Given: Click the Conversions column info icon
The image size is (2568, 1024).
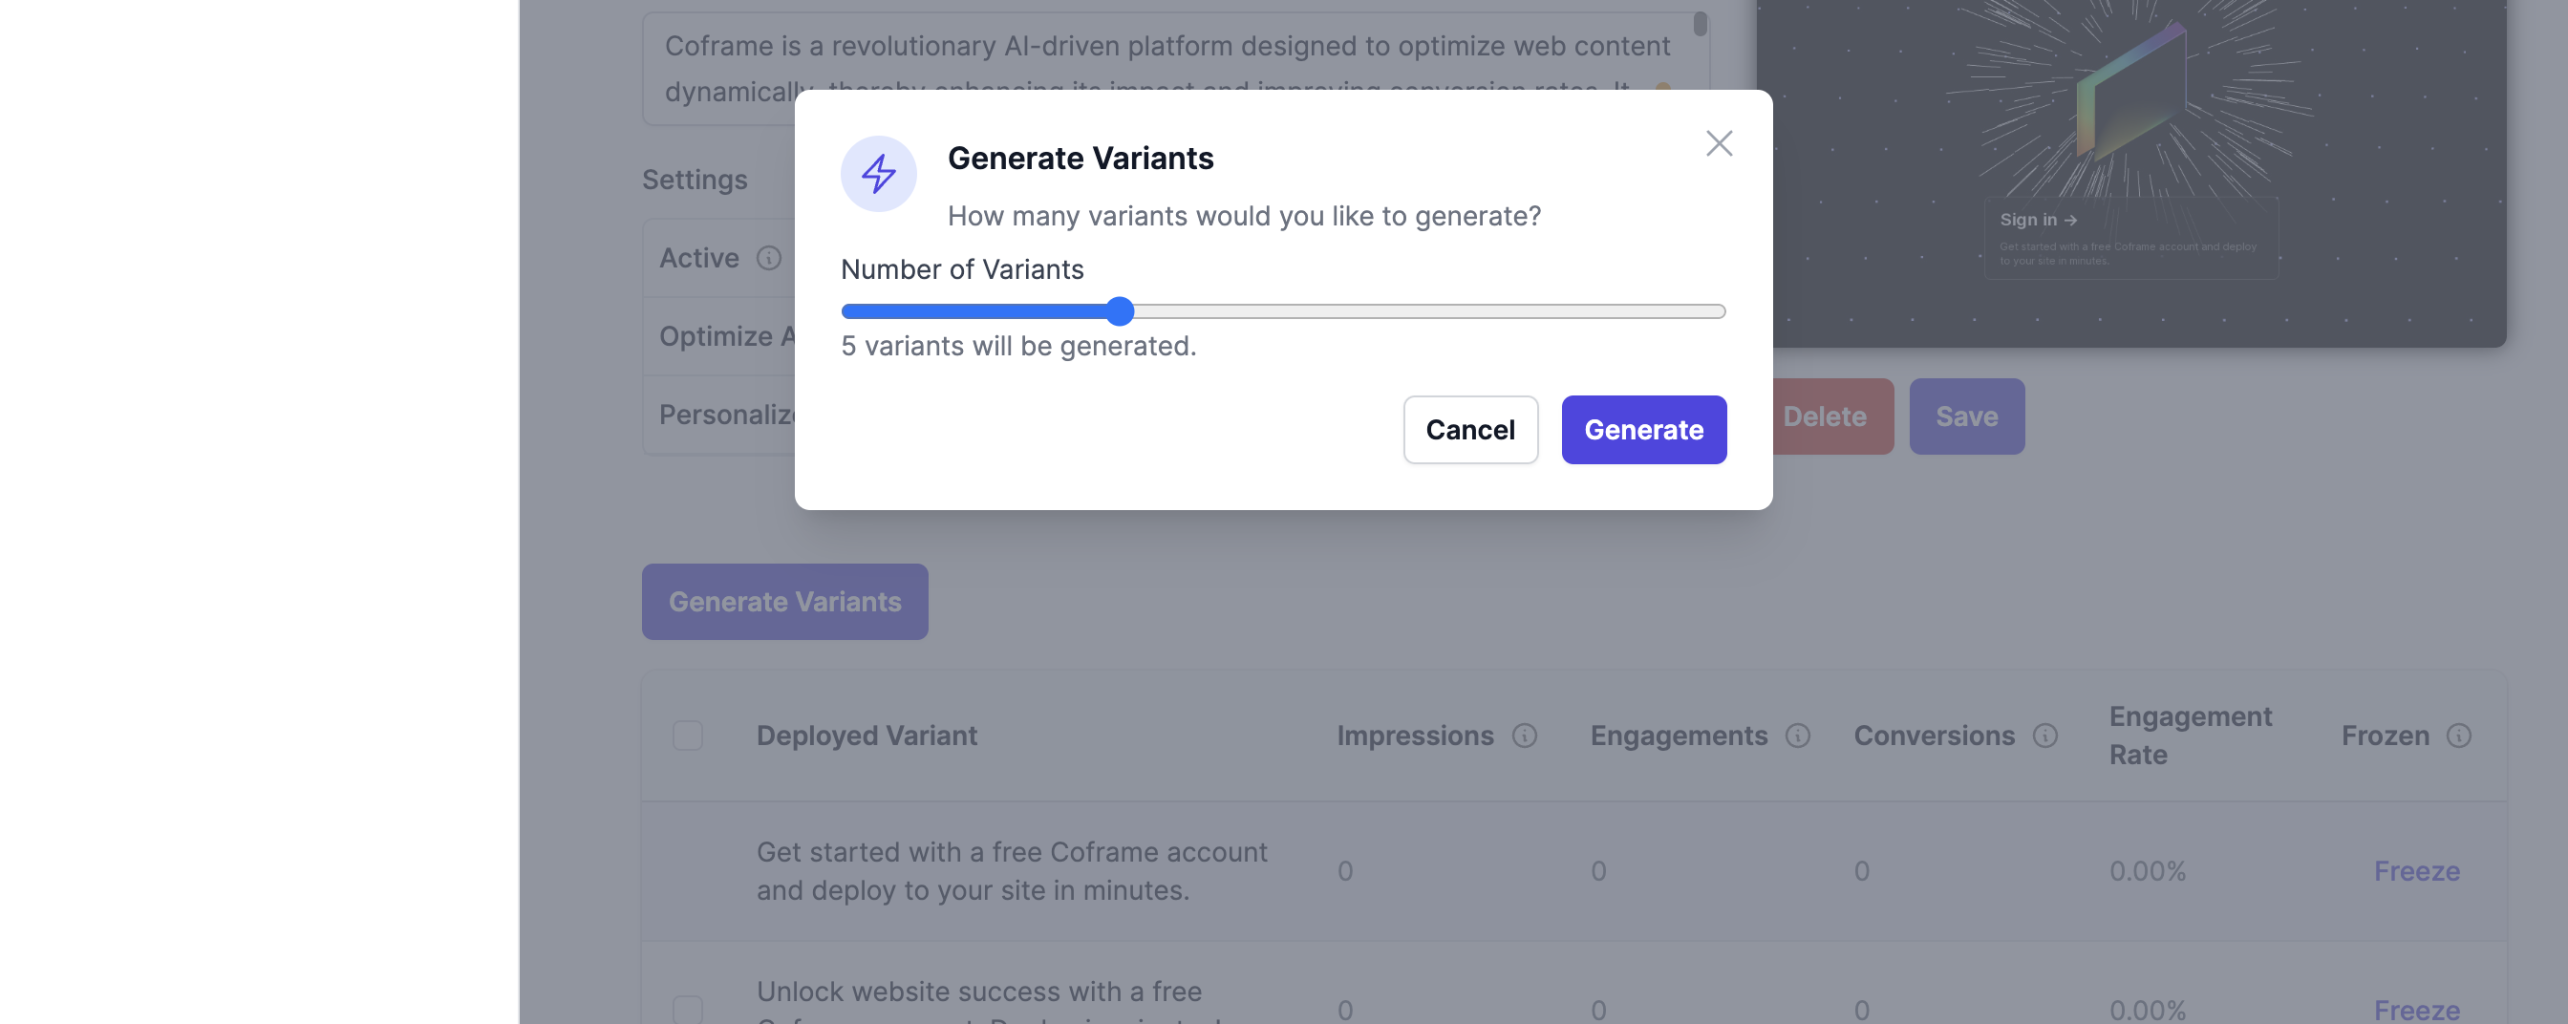Looking at the screenshot, I should [2045, 735].
